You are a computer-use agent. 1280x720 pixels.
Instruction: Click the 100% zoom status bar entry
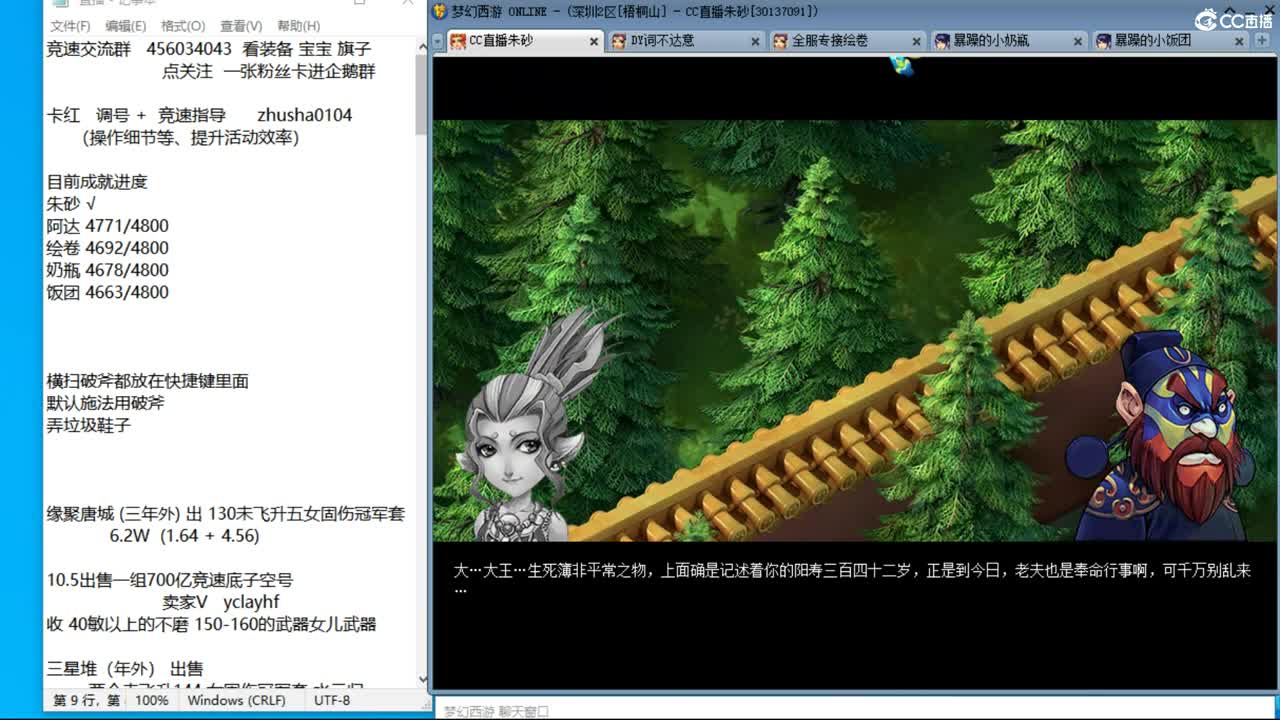(152, 700)
